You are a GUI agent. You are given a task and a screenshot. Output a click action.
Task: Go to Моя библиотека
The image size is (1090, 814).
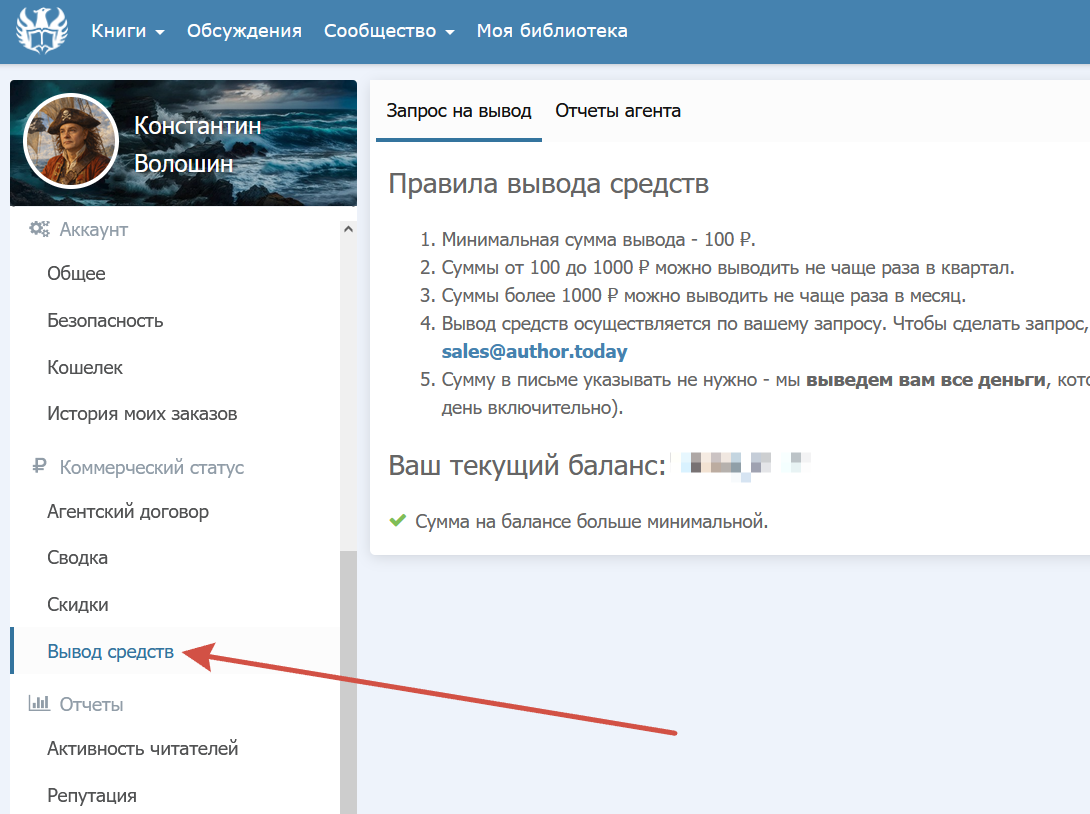pyautogui.click(x=552, y=31)
